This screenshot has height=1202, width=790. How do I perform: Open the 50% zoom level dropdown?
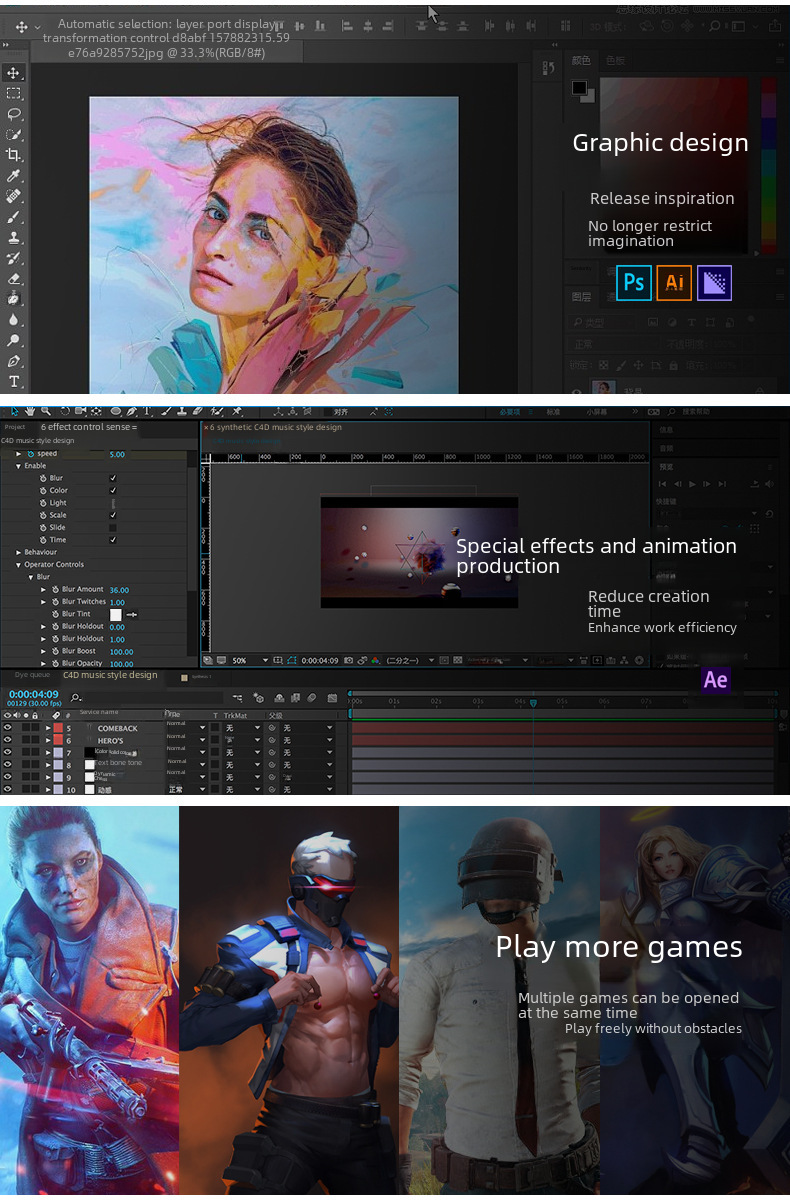coord(265,660)
